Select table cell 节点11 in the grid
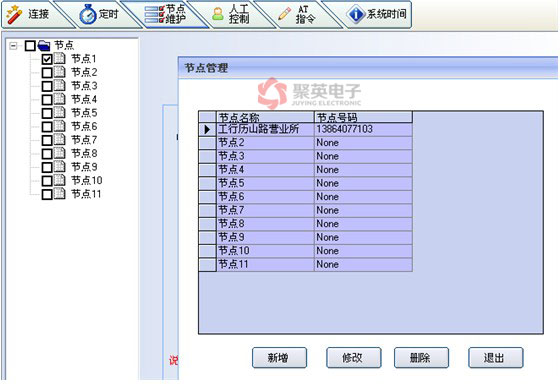Image resolution: width=560 pixels, height=388 pixels. (265, 265)
